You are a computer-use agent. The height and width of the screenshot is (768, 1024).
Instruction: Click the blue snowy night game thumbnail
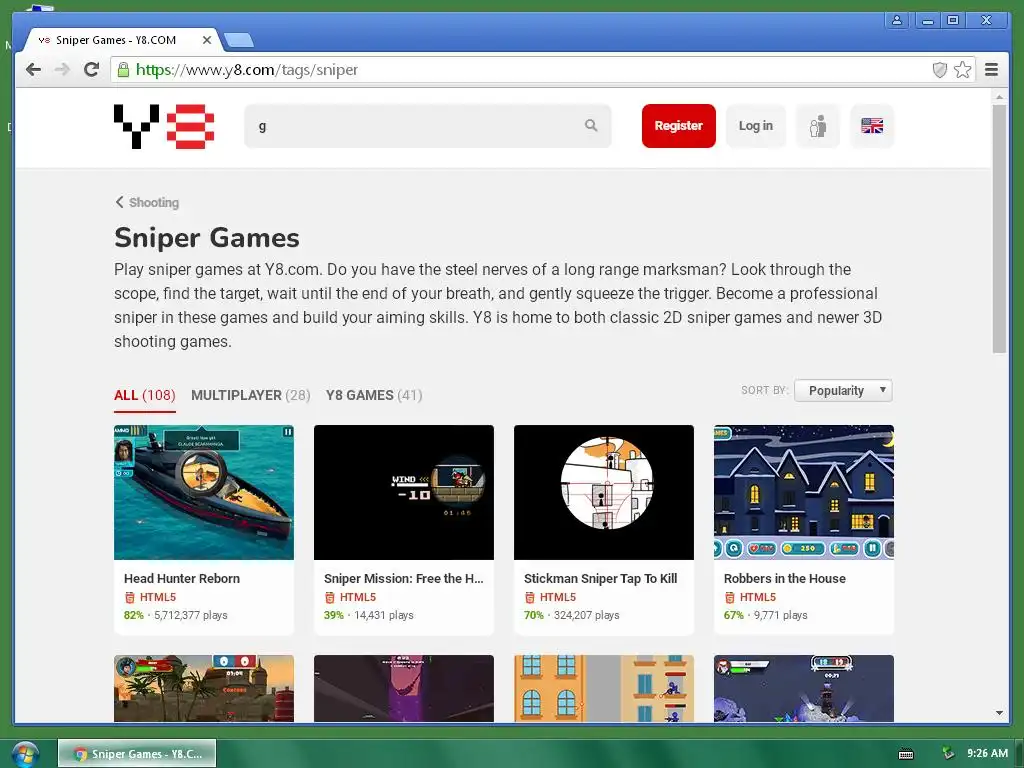[803, 688]
